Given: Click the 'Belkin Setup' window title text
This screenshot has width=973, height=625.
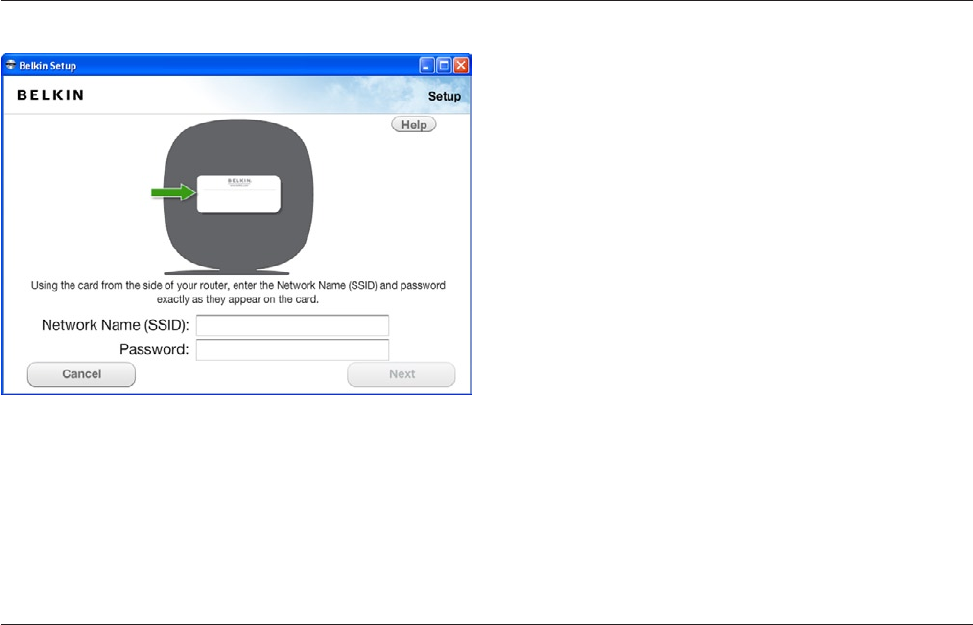Looking at the screenshot, I should [47, 65].
